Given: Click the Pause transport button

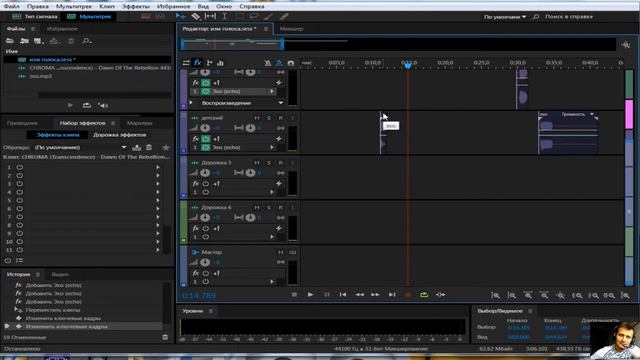Looking at the screenshot, I should [x=327, y=294].
